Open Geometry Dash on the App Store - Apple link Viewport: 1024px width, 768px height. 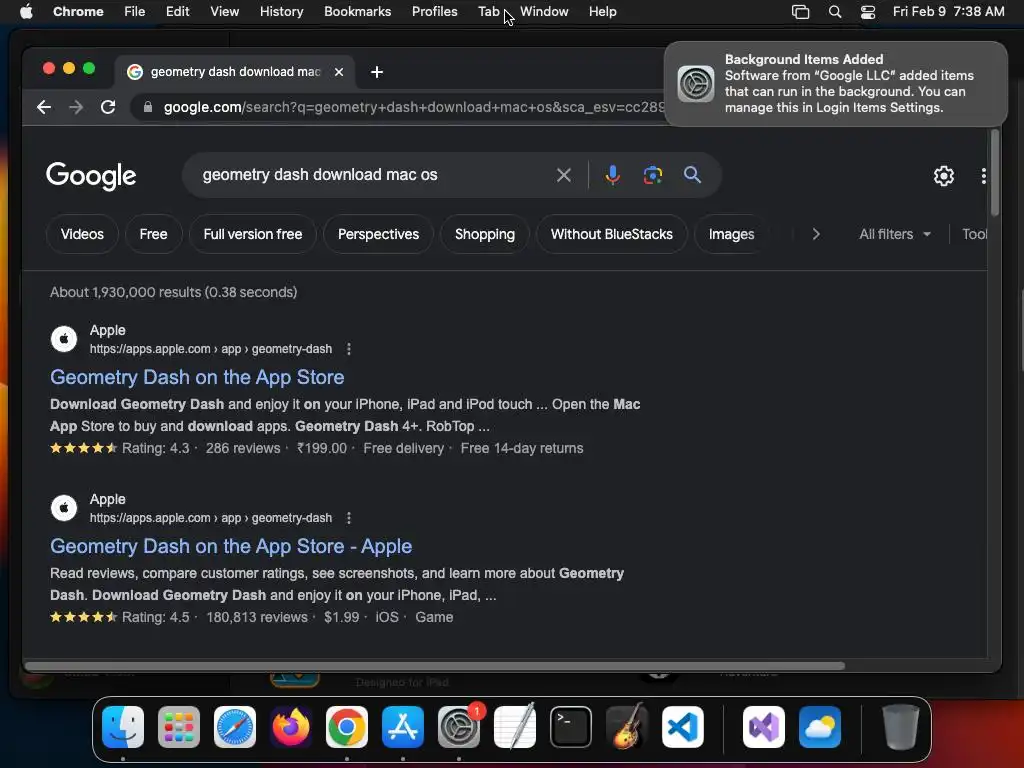231,547
